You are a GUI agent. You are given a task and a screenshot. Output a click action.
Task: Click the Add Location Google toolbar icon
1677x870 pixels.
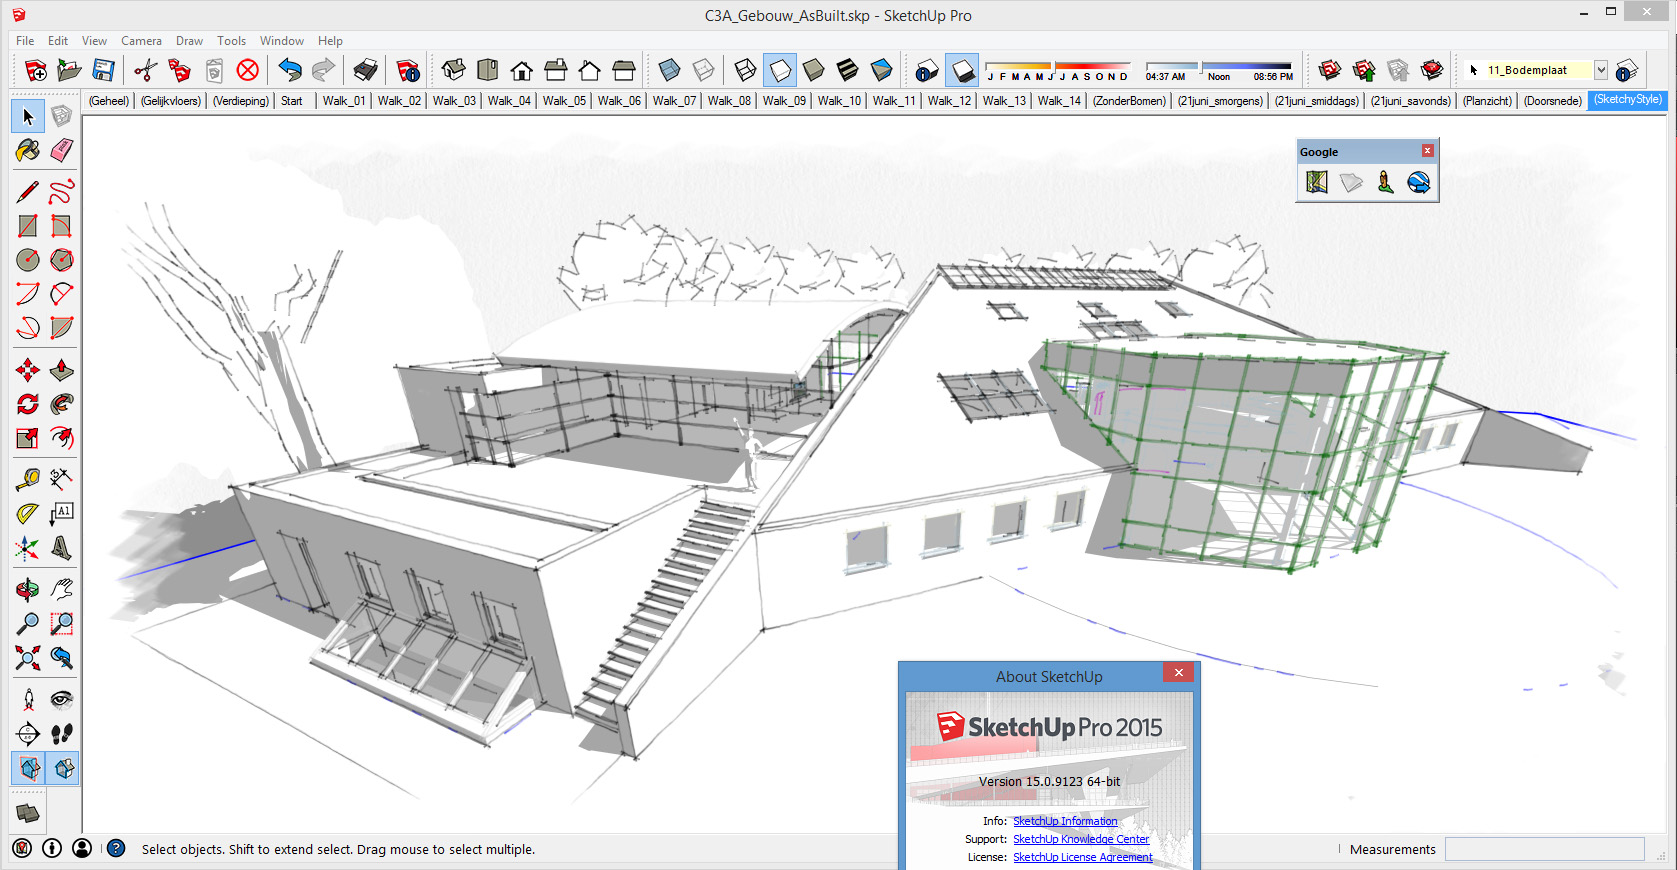[x=1317, y=182]
